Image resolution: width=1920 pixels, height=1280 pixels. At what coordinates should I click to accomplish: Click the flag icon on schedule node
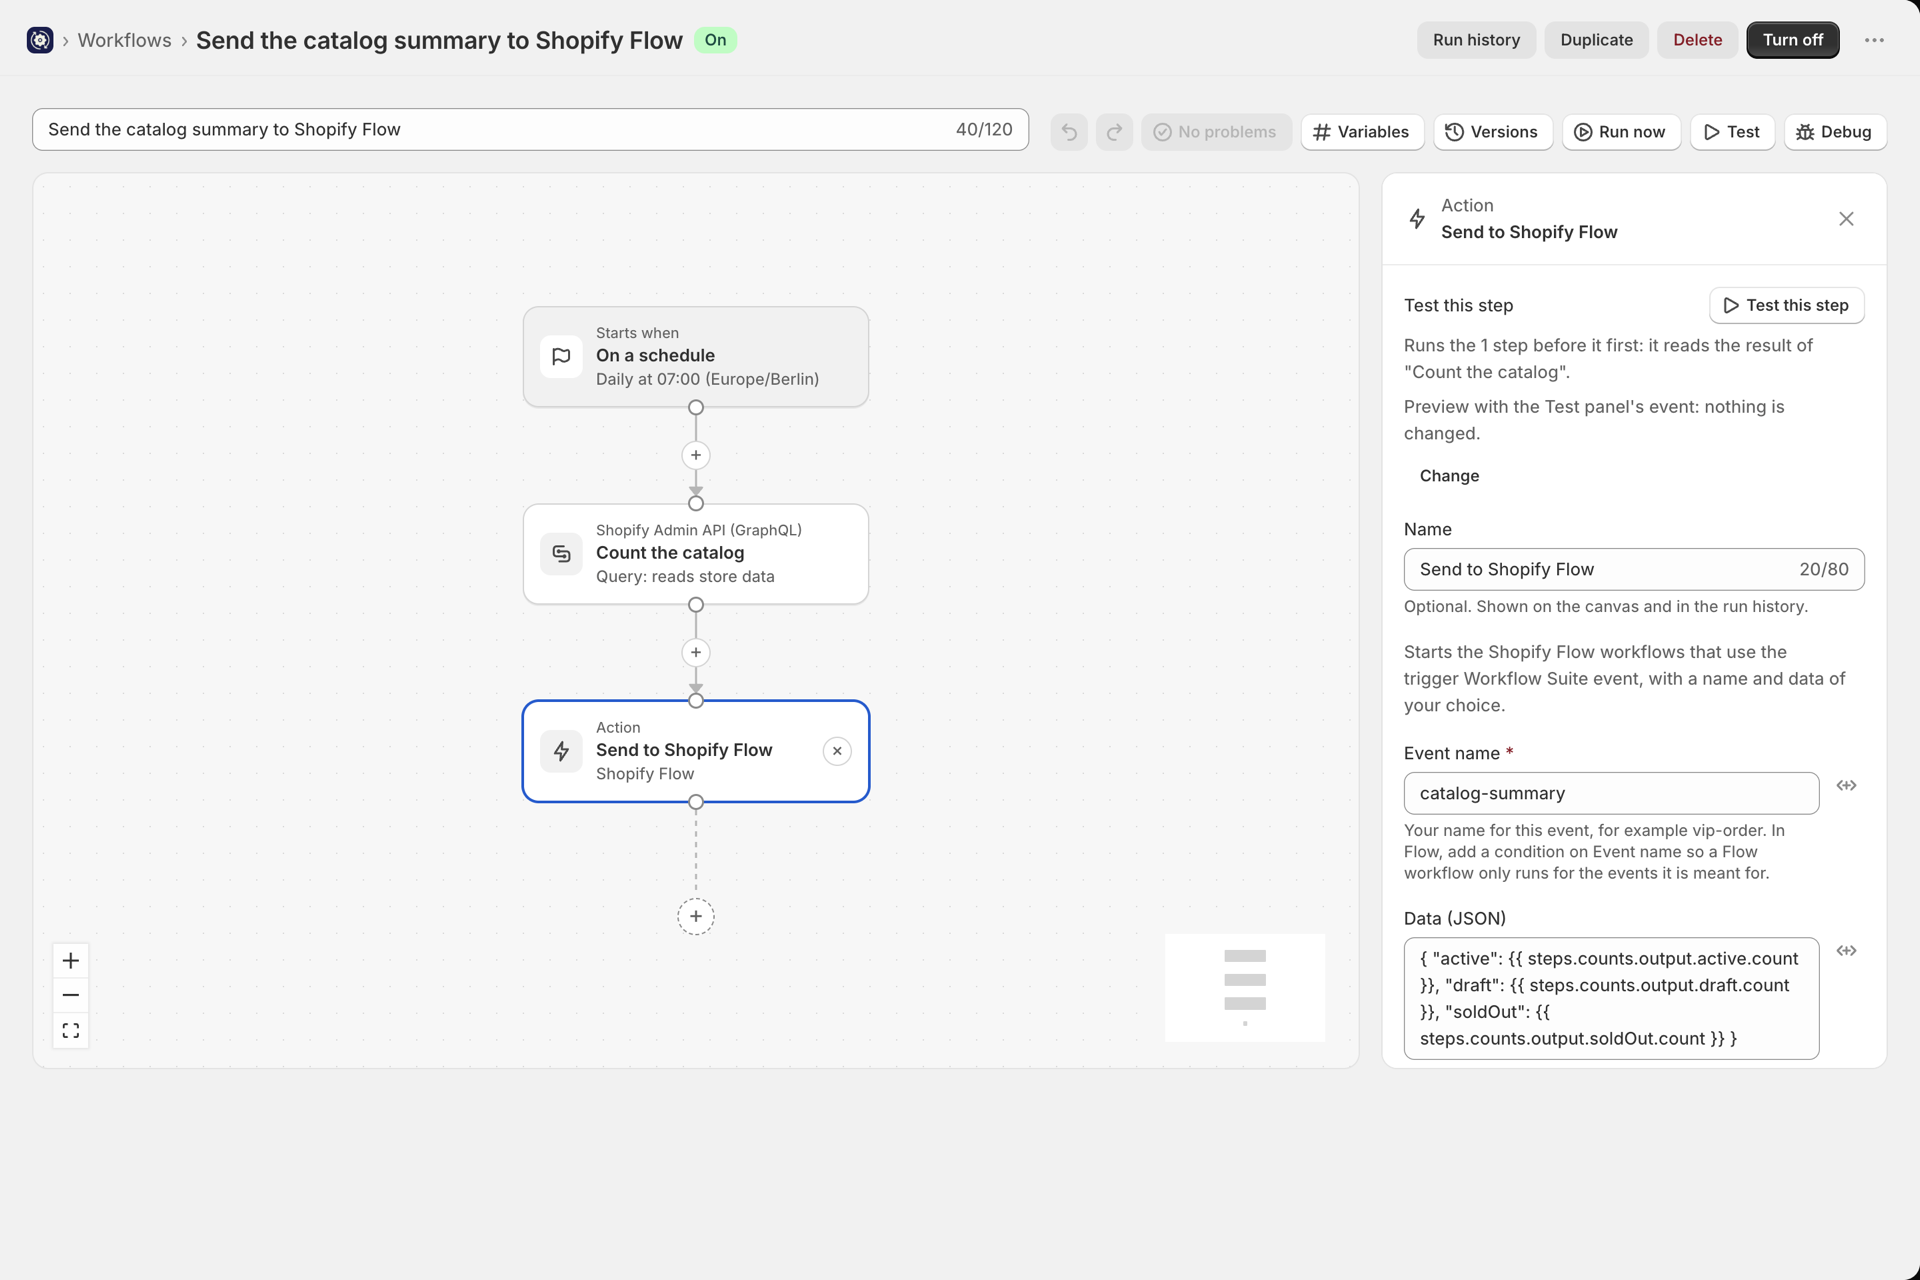561,357
